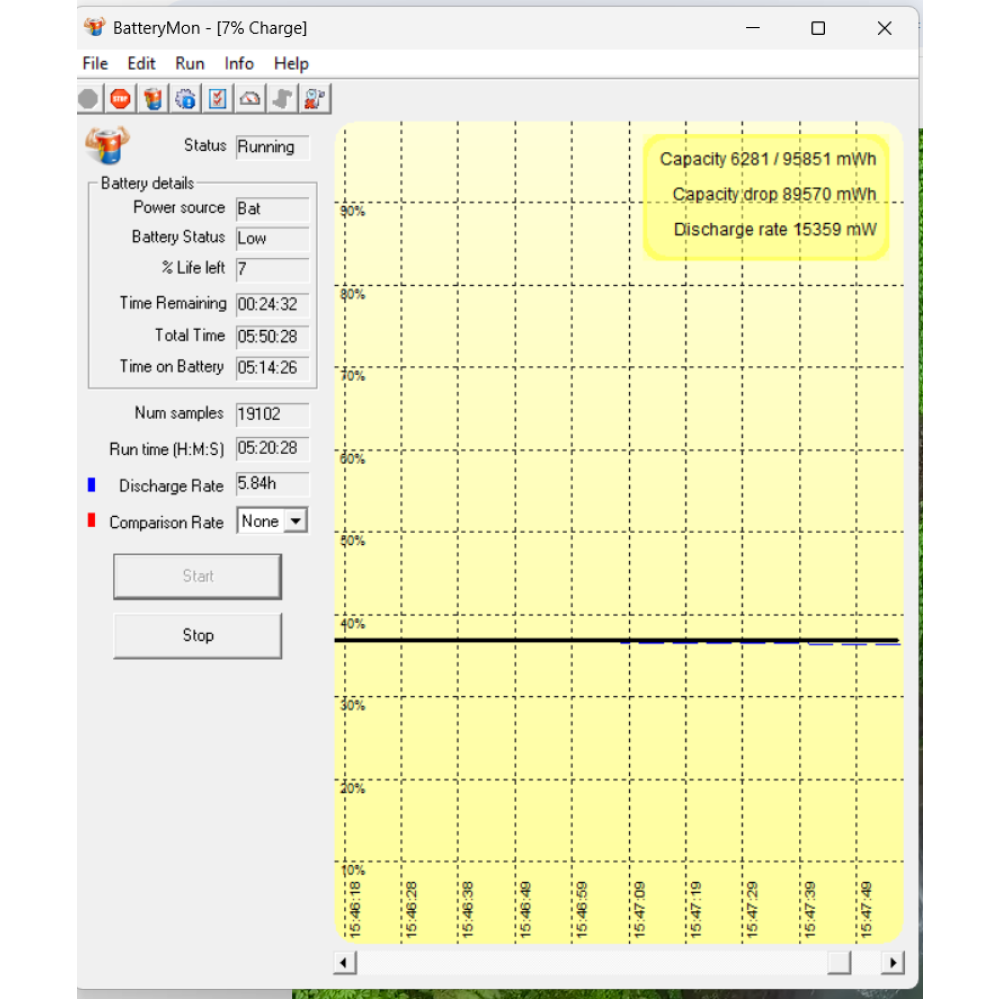Click the Status field showing Running
The width and height of the screenshot is (1000, 1000).
pyautogui.click(x=272, y=147)
